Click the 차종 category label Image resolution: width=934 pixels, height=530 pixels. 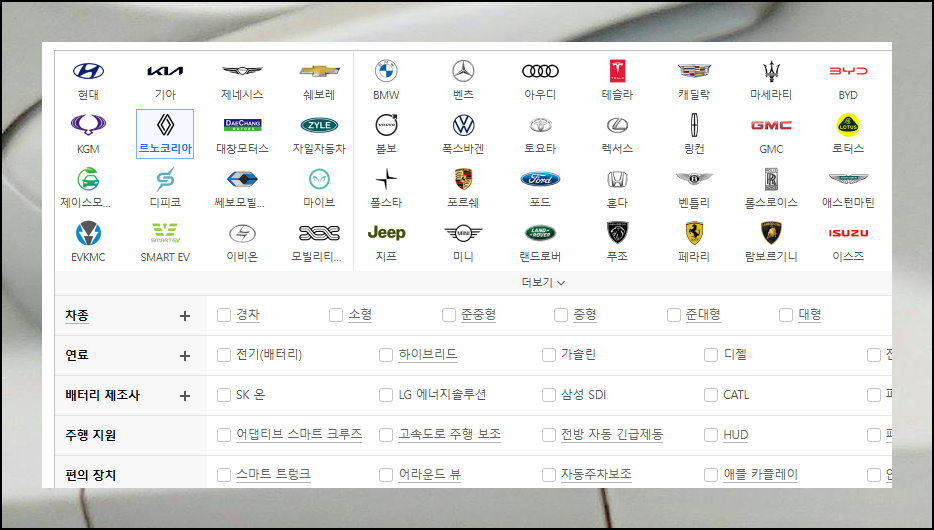pos(77,315)
